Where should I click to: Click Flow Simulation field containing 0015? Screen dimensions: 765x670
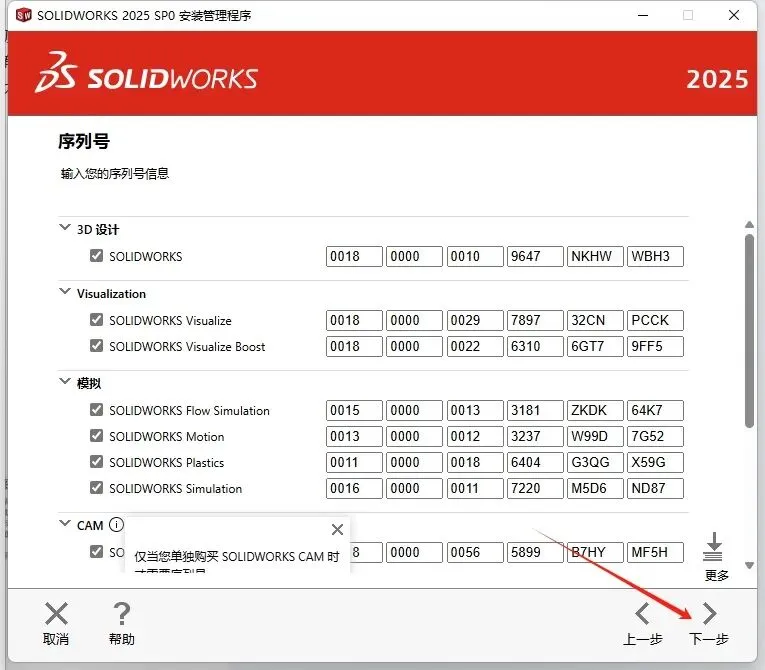click(x=354, y=410)
